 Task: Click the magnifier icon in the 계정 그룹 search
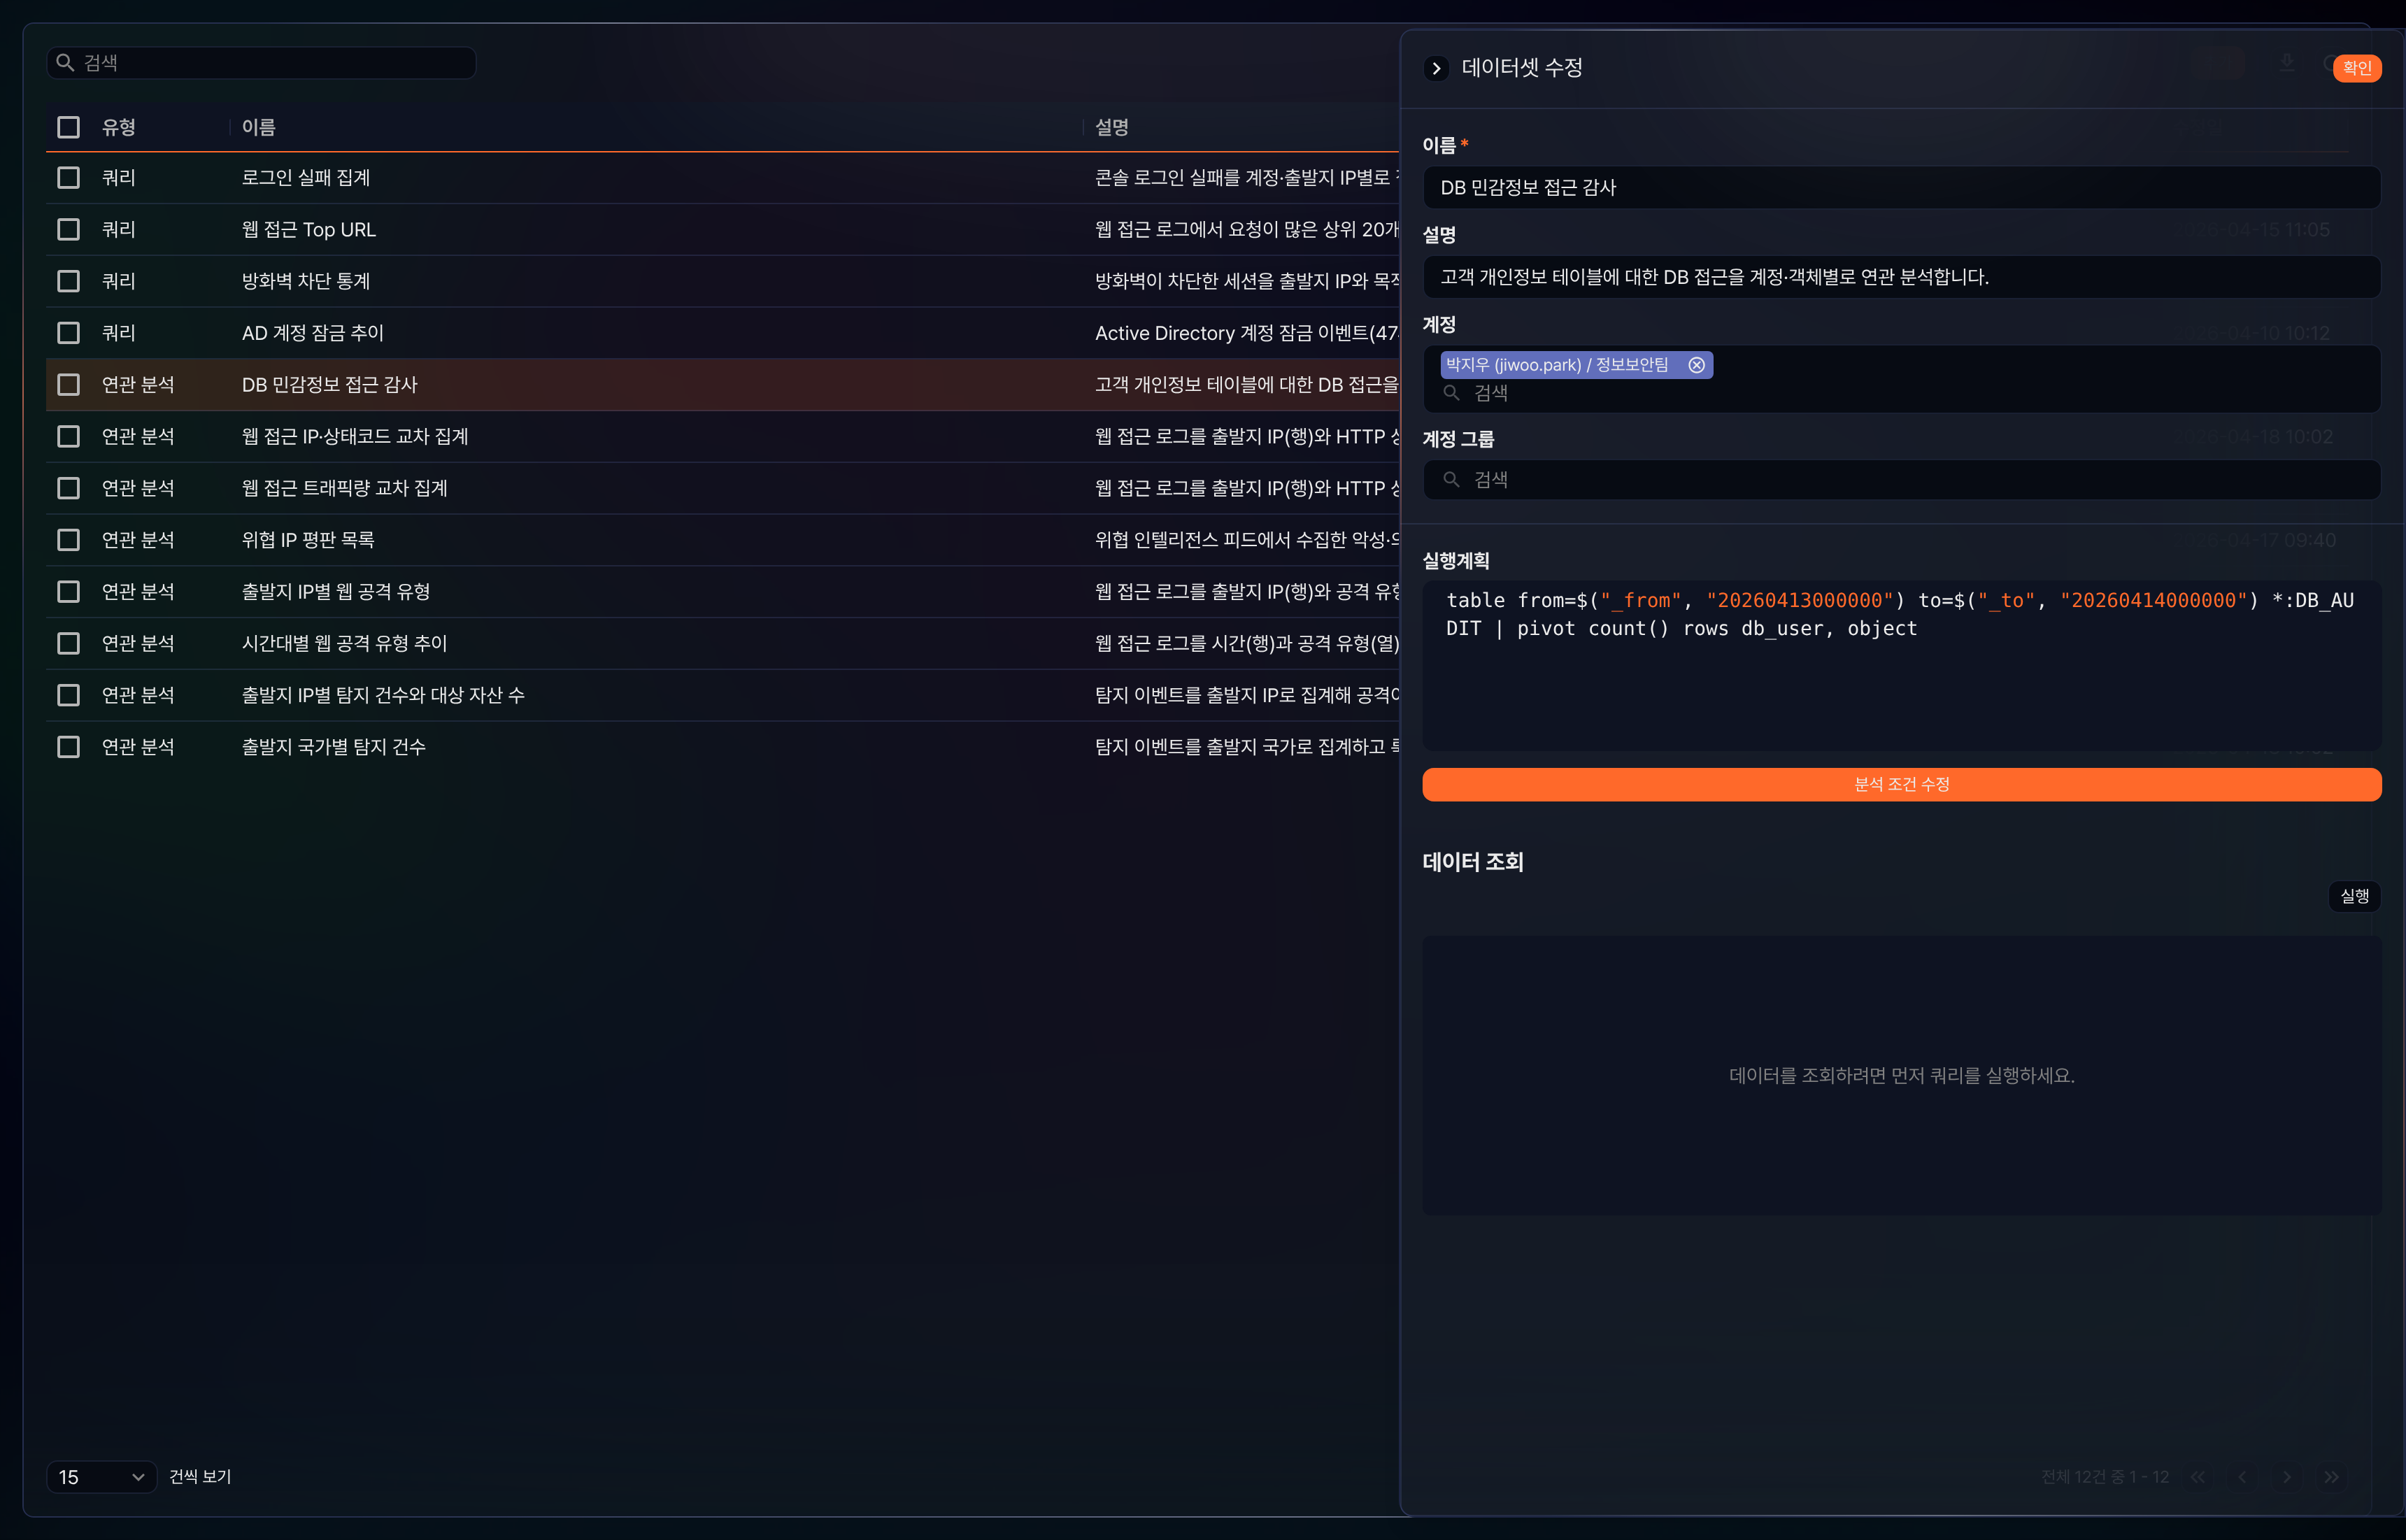click(x=1451, y=480)
